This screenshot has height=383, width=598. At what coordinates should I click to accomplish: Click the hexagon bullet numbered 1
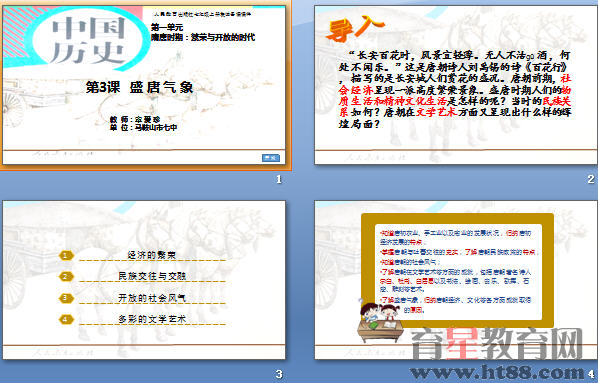[x=66, y=256]
